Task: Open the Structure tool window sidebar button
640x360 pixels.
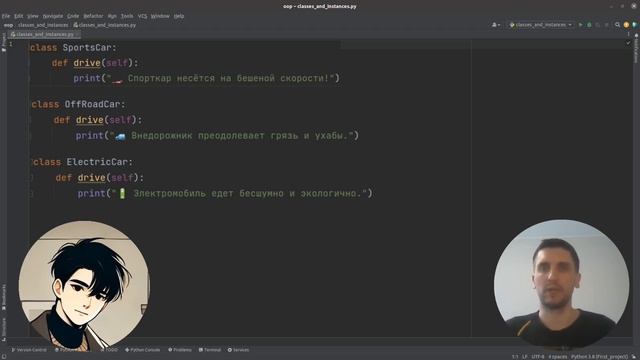Action: 4,329
